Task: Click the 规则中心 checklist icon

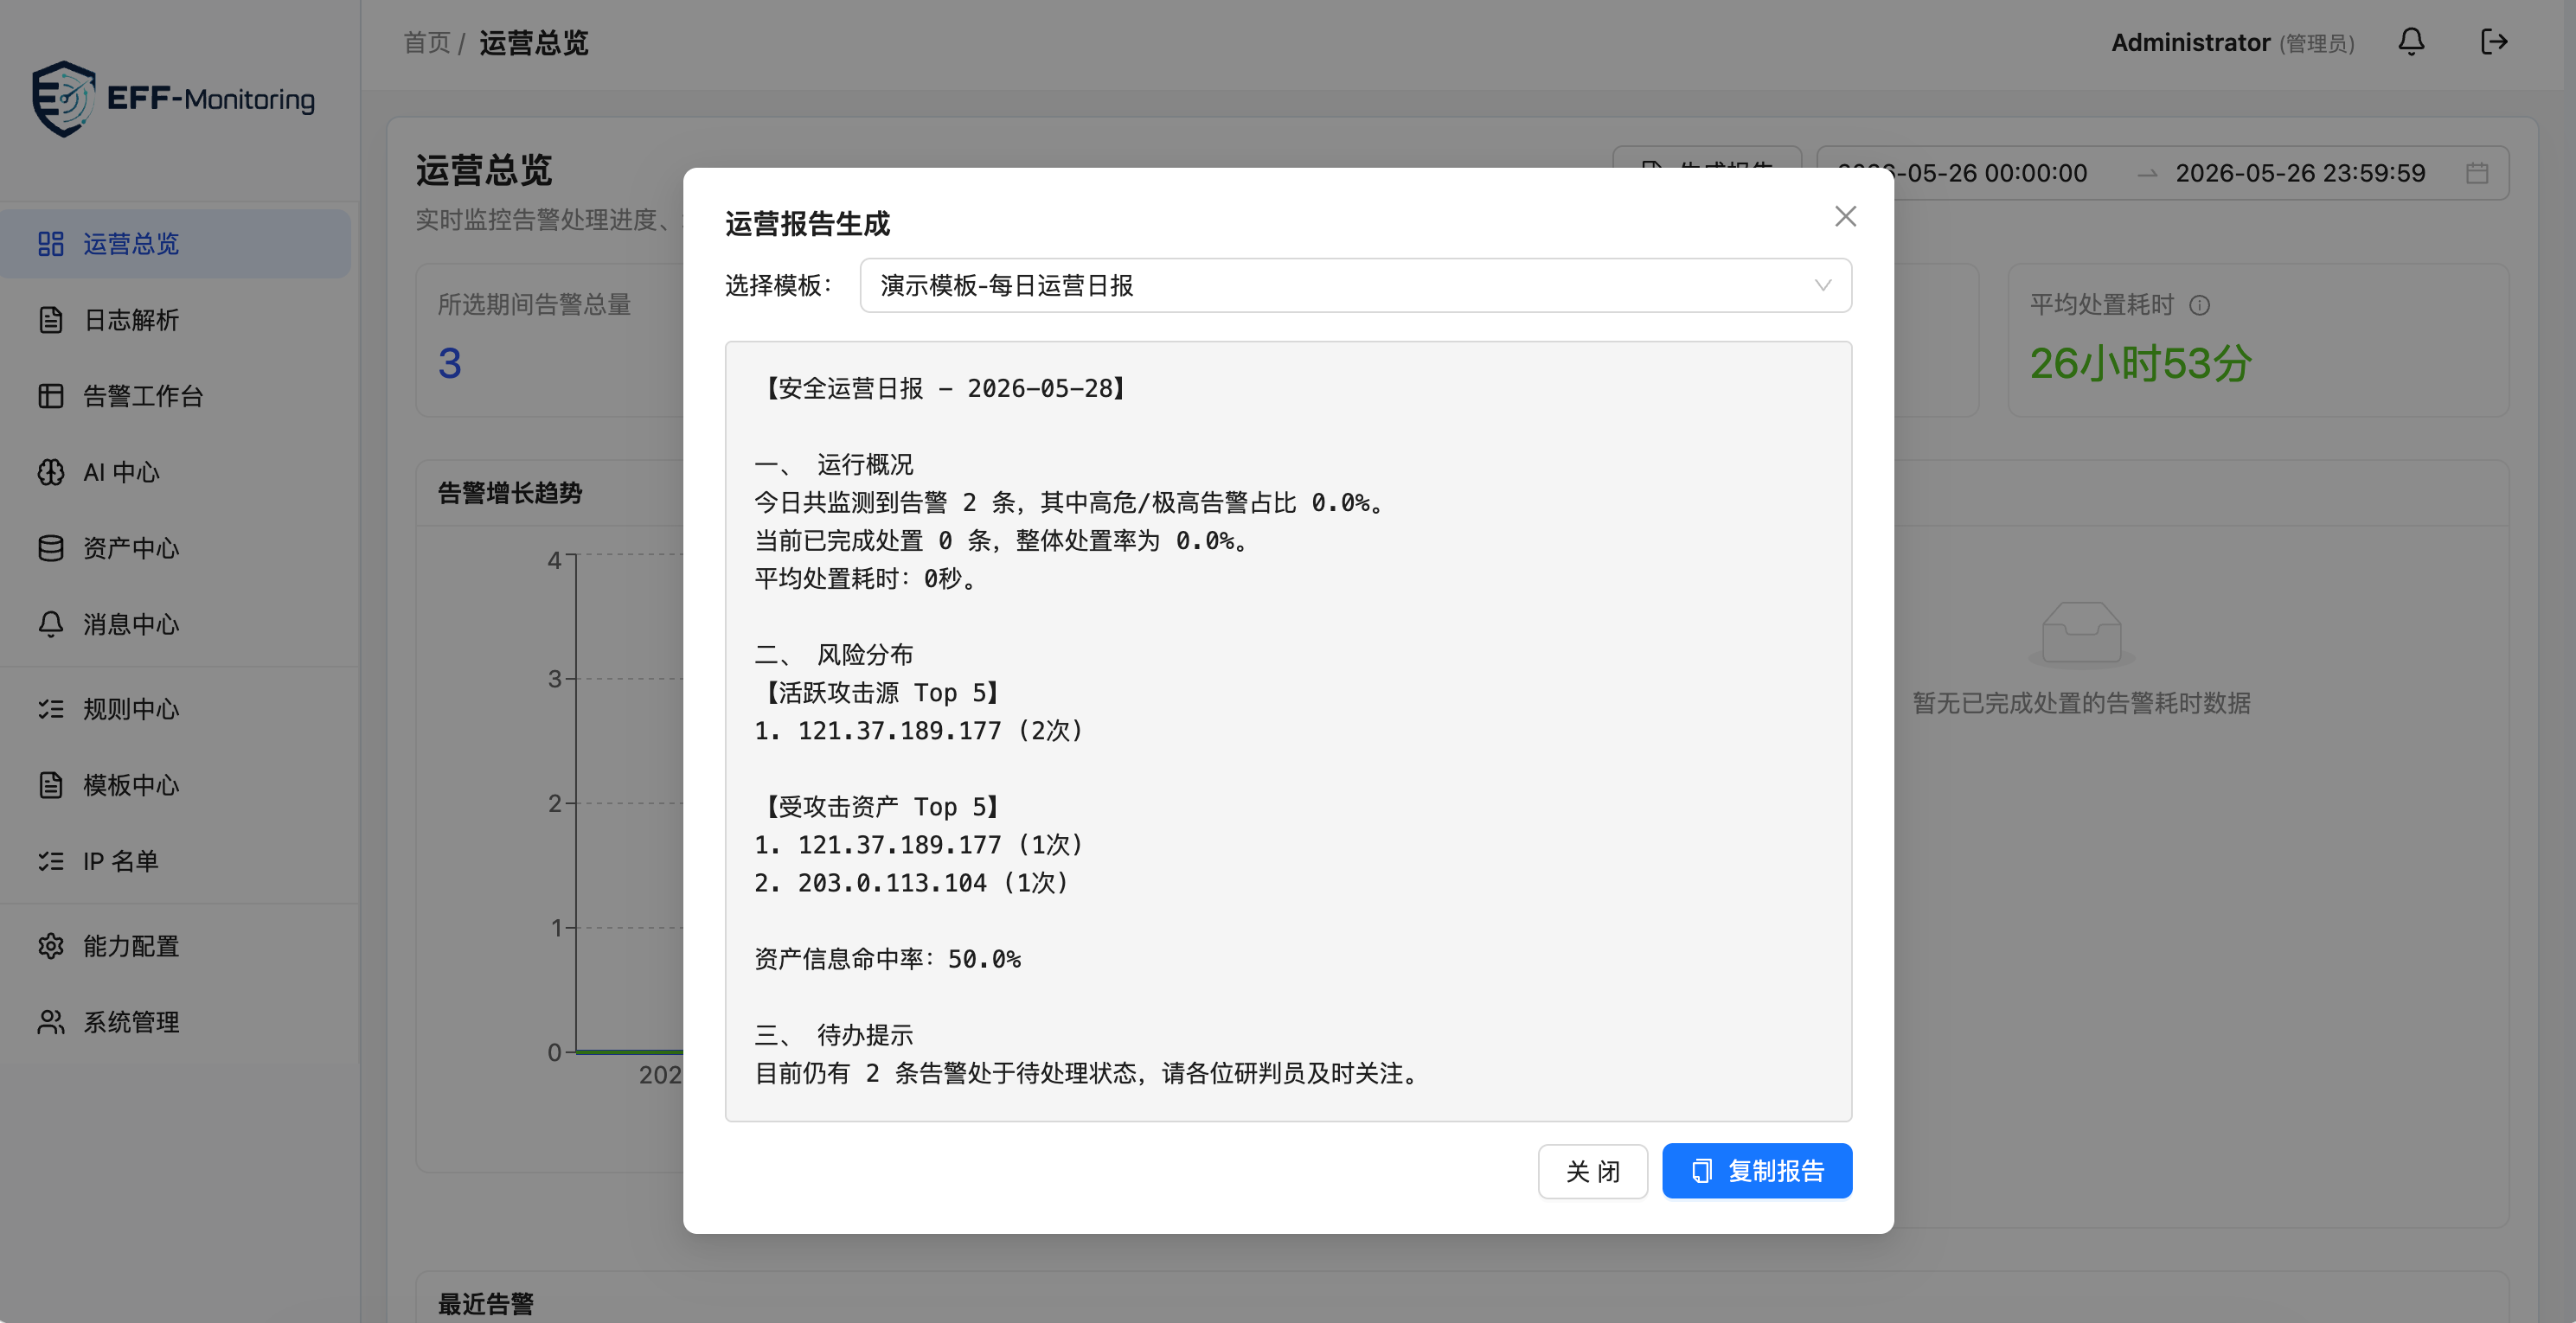Action: point(51,709)
